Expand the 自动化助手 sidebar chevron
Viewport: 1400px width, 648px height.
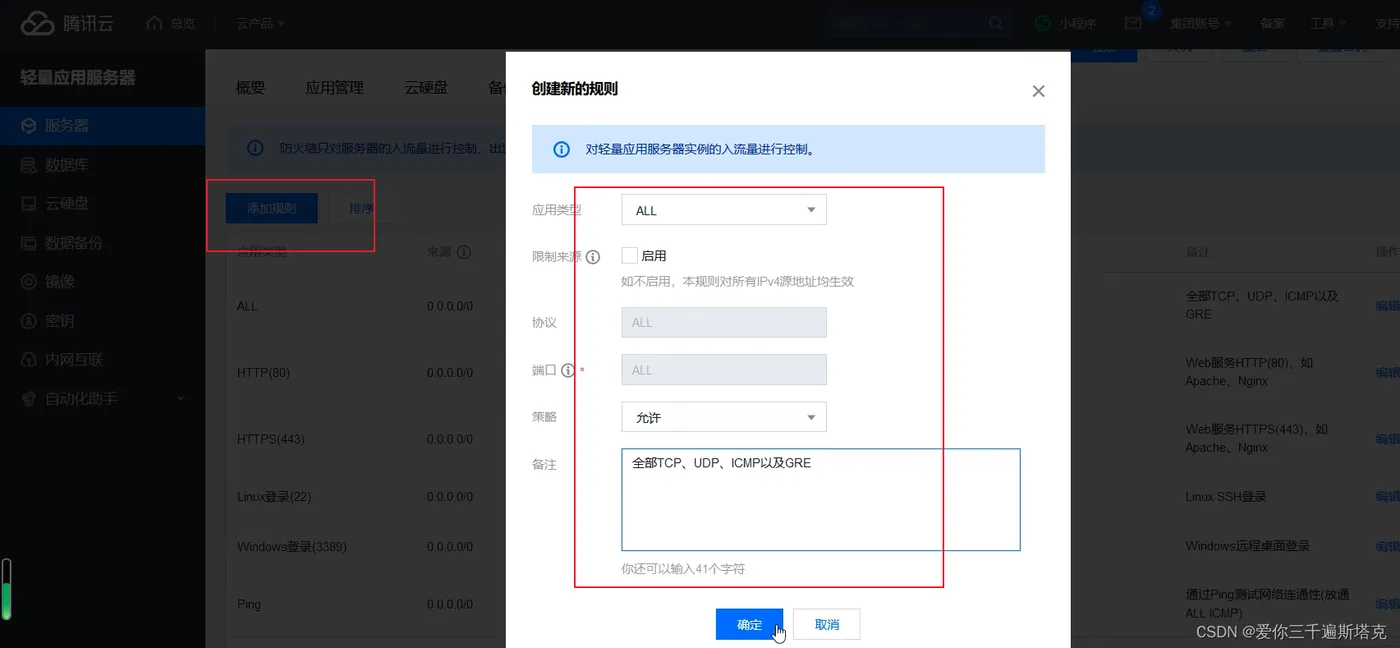[181, 399]
